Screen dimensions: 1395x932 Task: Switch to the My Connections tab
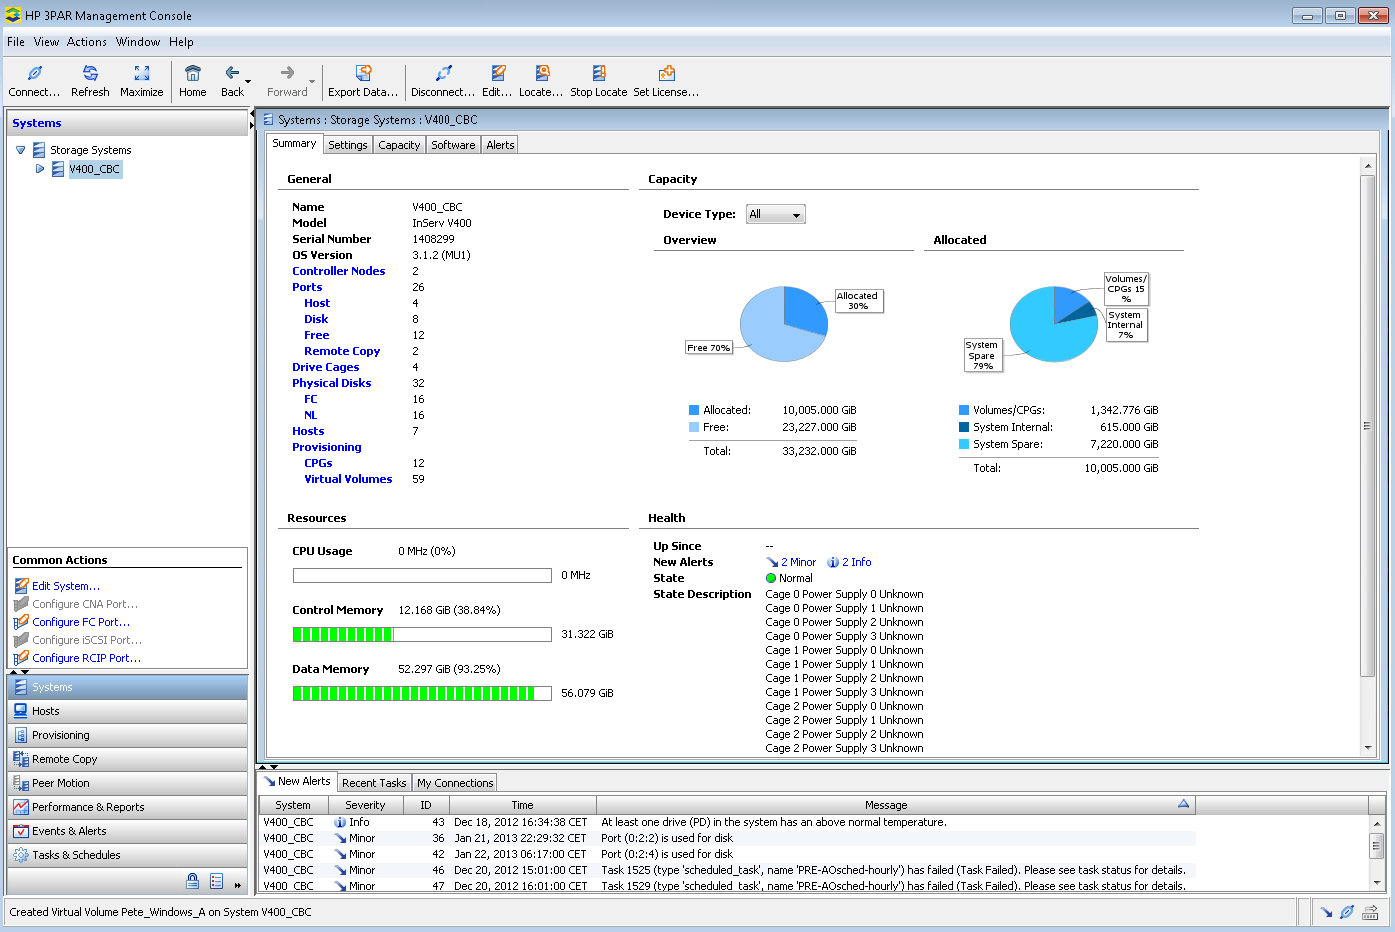[x=455, y=783]
